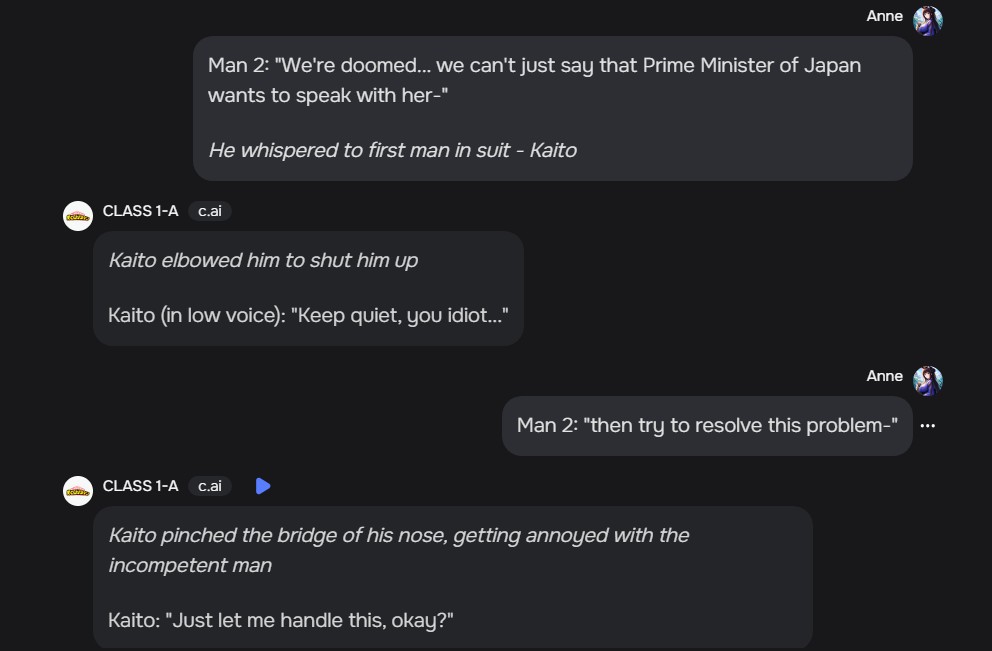
Task: Click Anne's avatar above "then try to resolve" message
Action: coord(928,380)
